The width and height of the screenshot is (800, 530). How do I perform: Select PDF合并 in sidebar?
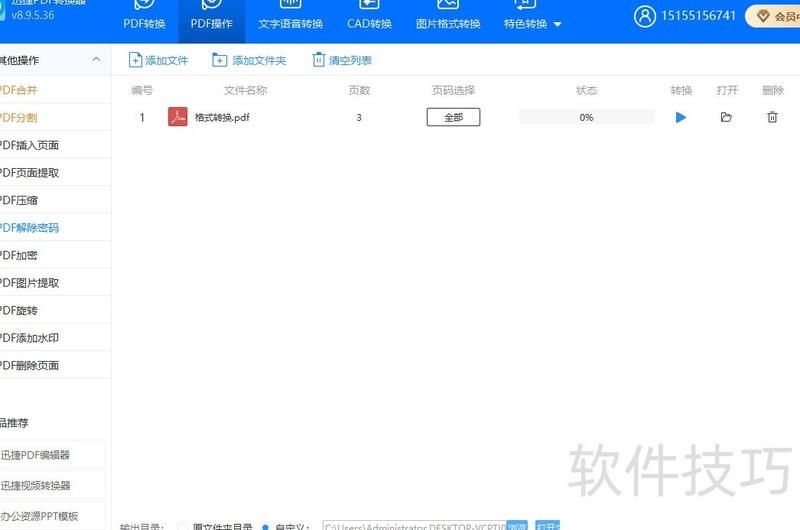click(54, 90)
